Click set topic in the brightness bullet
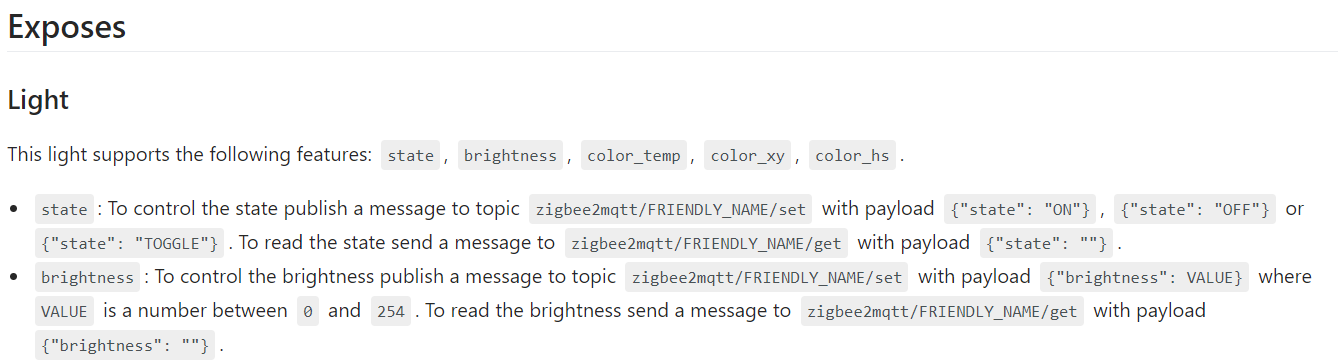Screen dimensions: 1338x364 tap(766, 277)
